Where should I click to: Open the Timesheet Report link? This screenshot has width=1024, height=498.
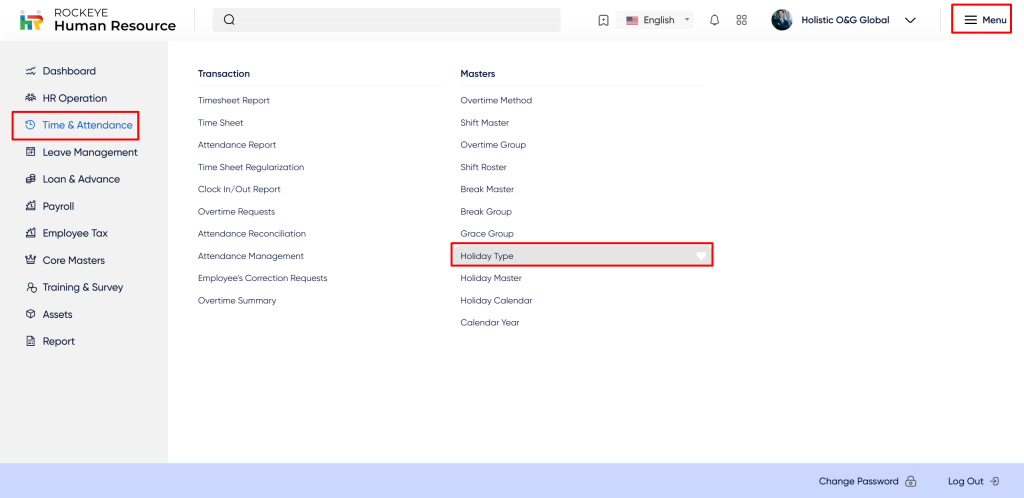[234, 100]
